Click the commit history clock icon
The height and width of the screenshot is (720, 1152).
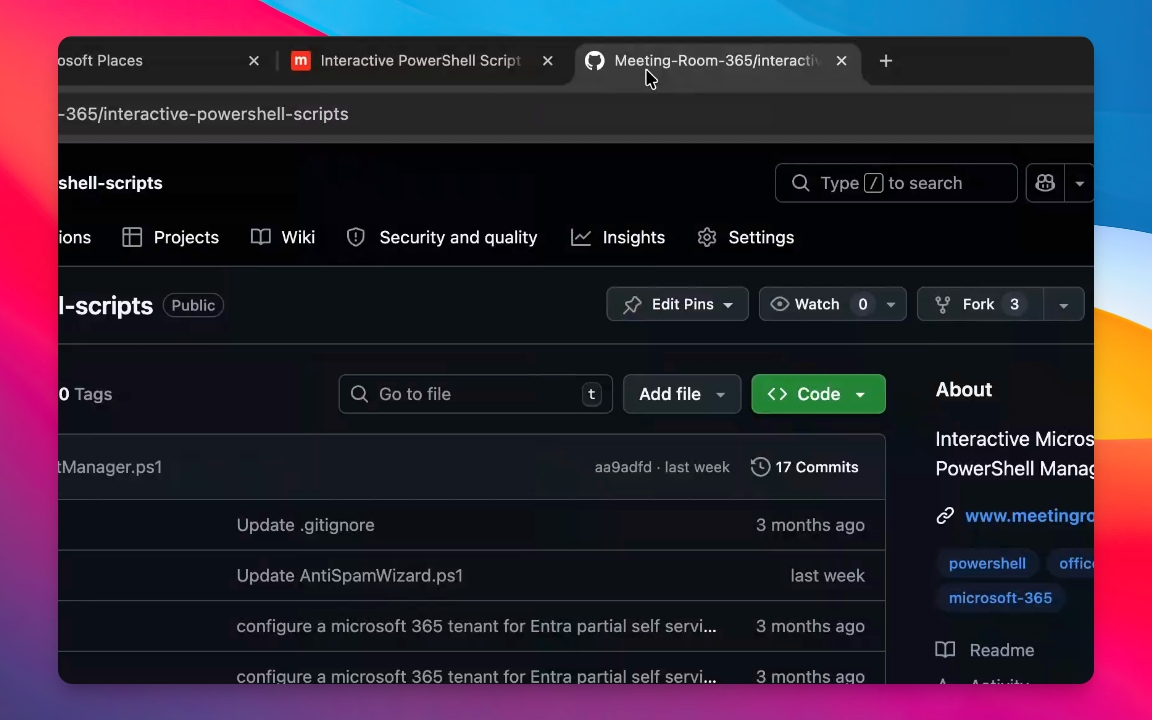click(760, 467)
